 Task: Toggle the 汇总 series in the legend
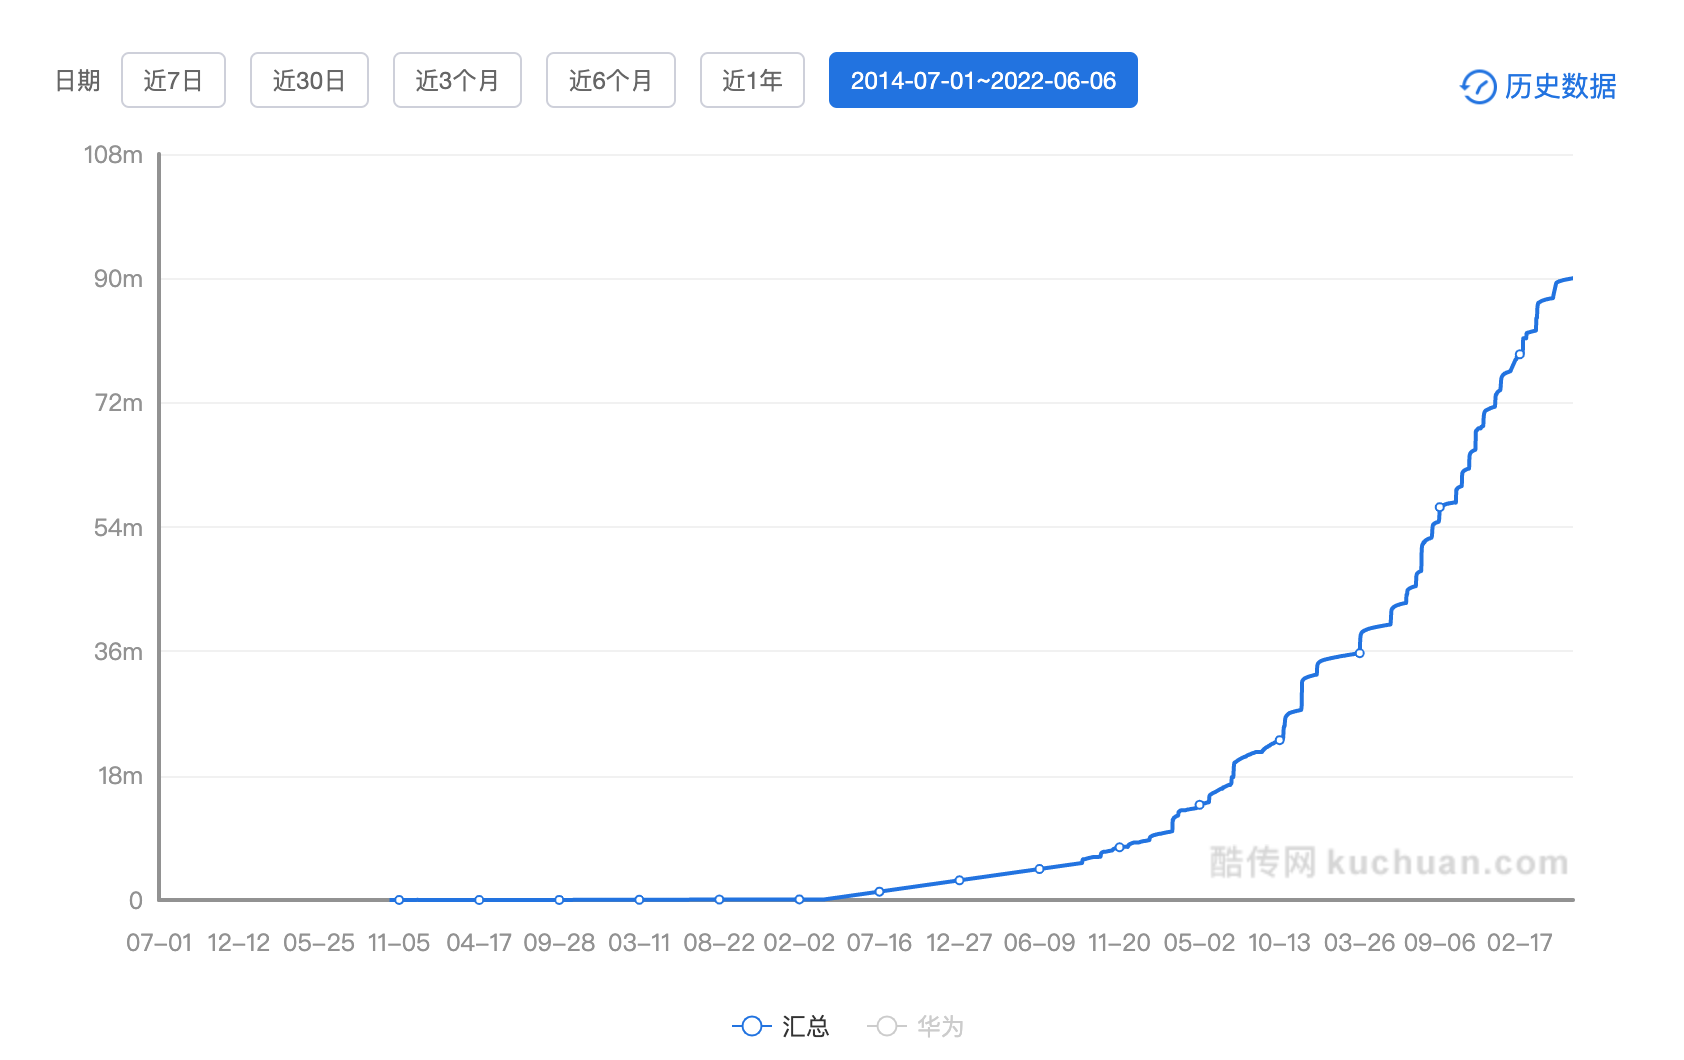pos(782,1025)
